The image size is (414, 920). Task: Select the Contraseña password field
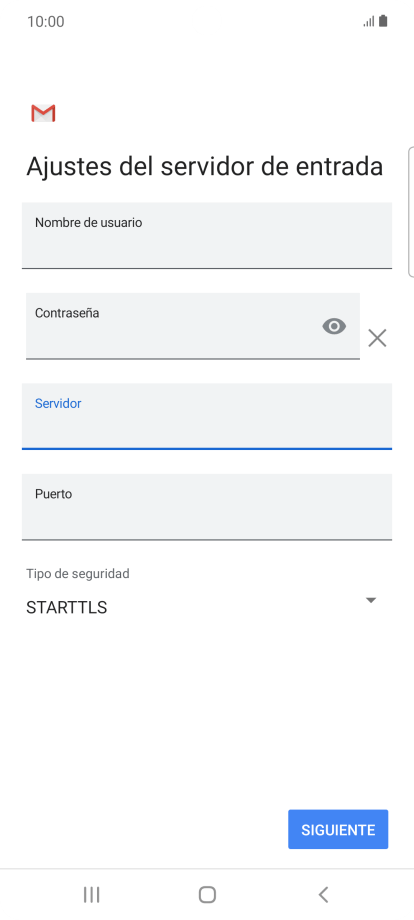193,326
